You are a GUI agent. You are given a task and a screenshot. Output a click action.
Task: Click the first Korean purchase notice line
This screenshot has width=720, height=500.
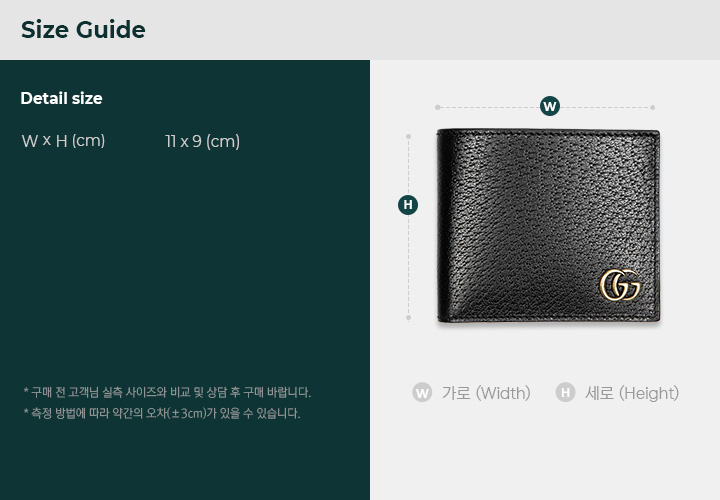[167, 392]
